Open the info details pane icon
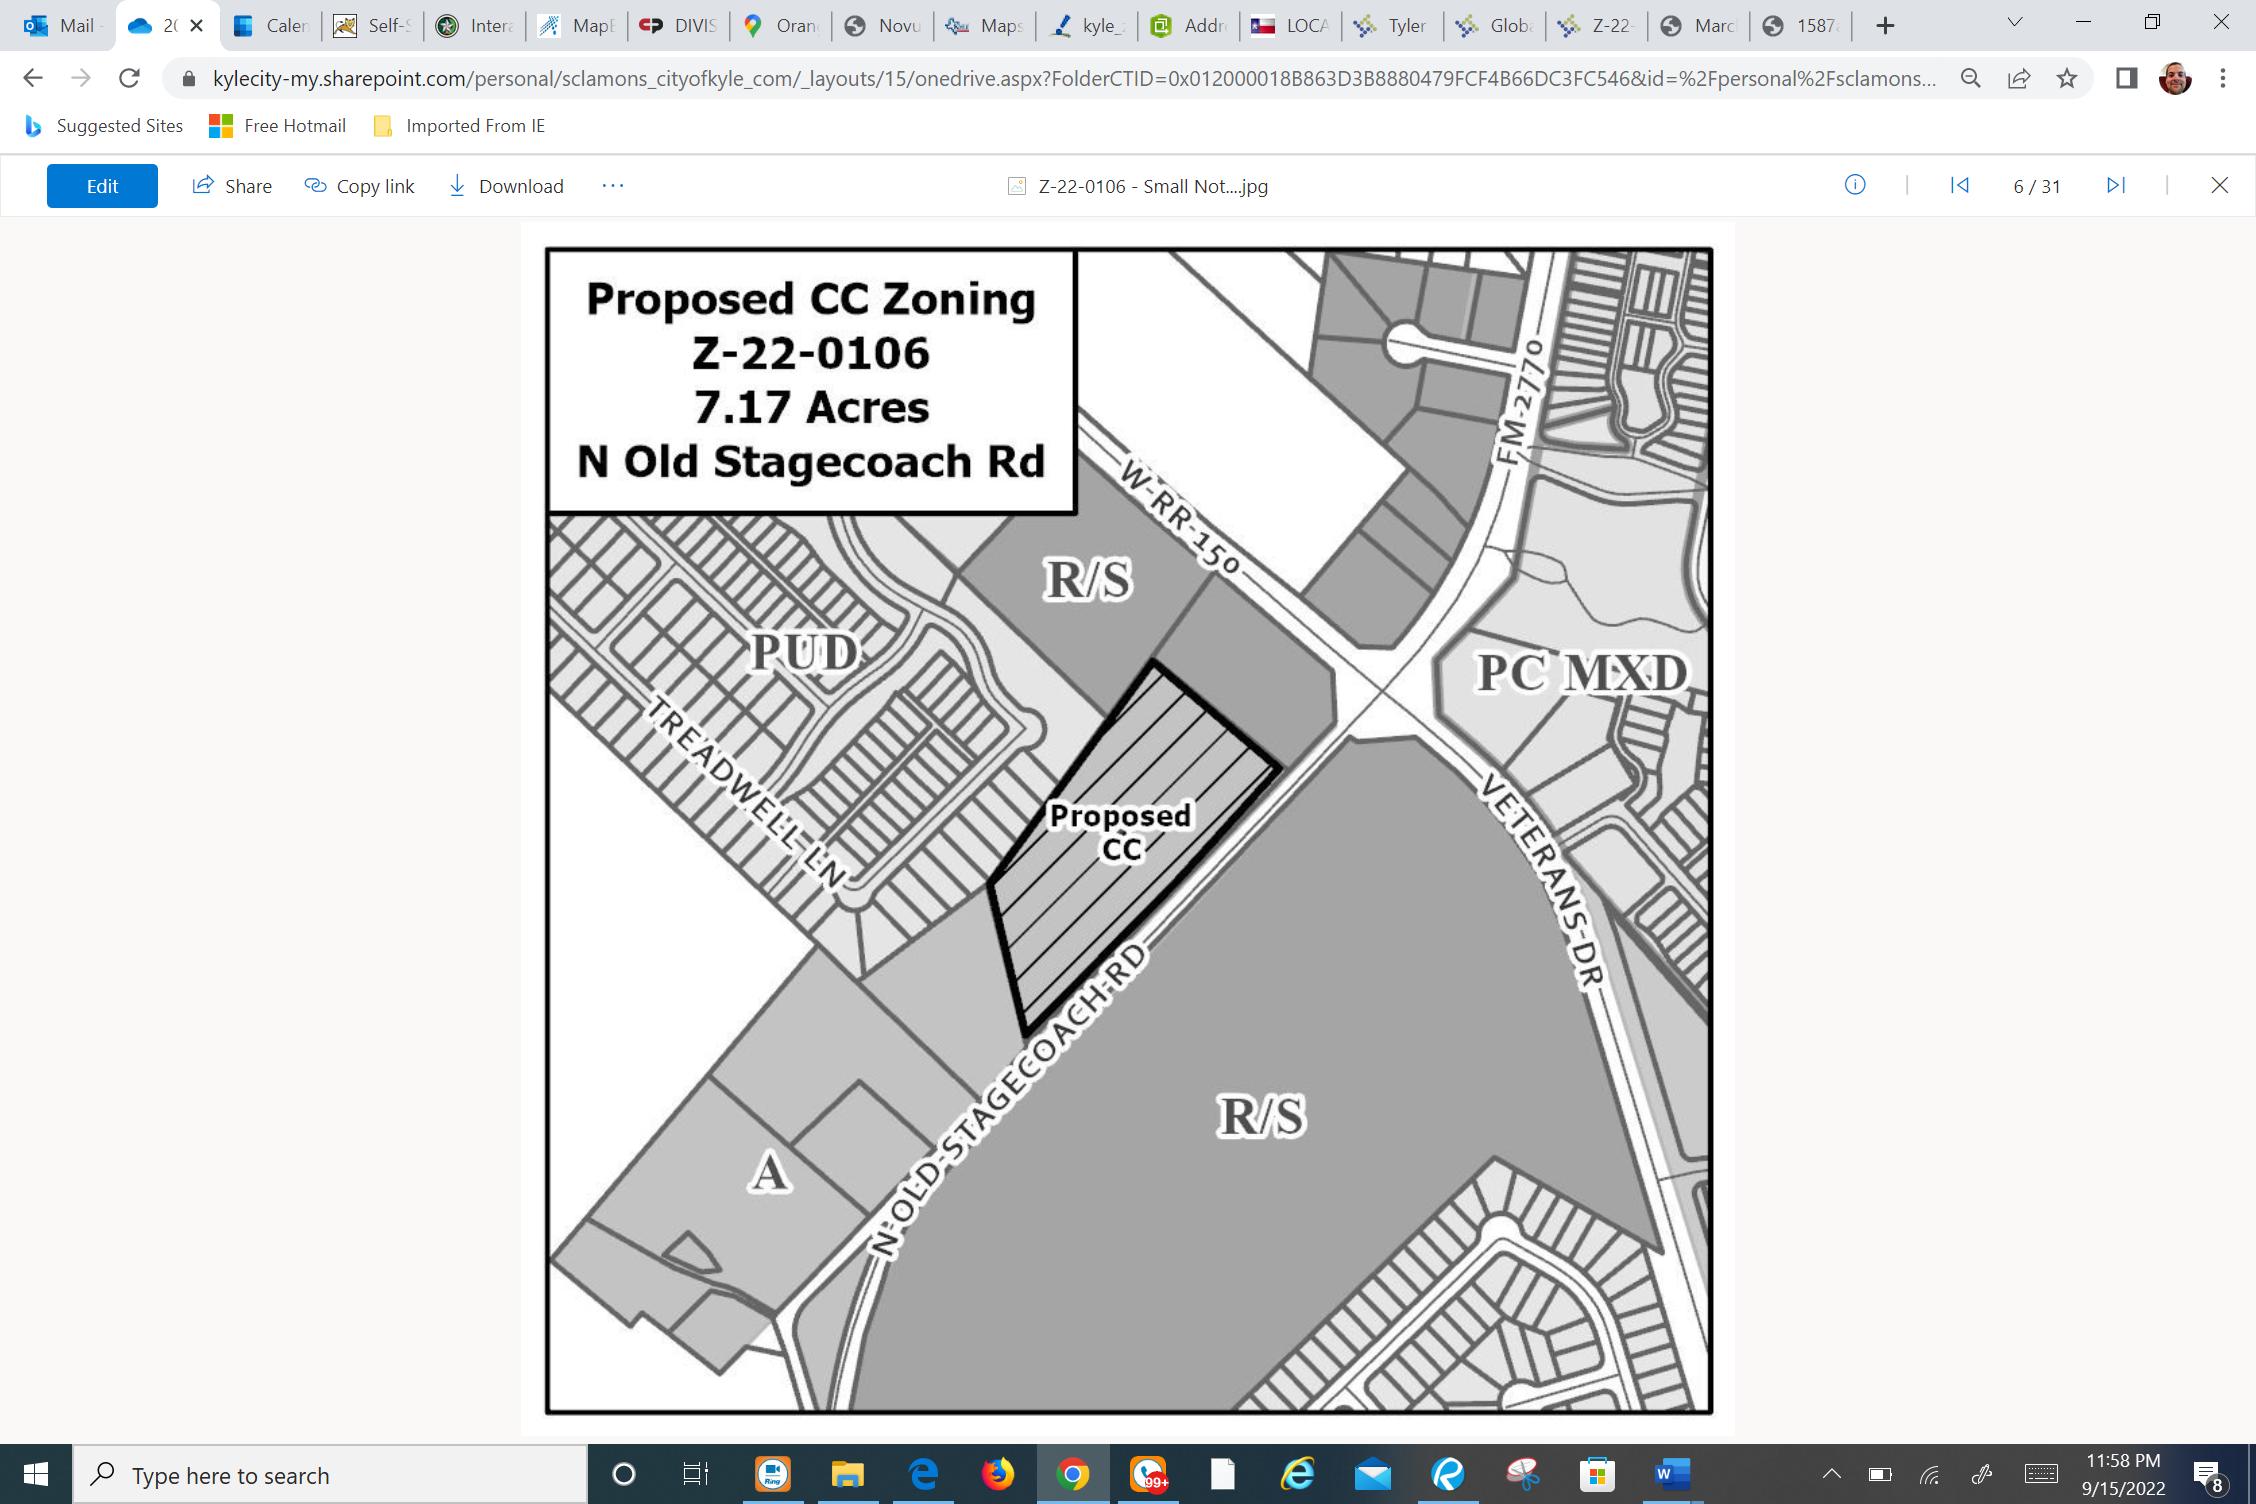The width and height of the screenshot is (2256, 1504). (1855, 185)
